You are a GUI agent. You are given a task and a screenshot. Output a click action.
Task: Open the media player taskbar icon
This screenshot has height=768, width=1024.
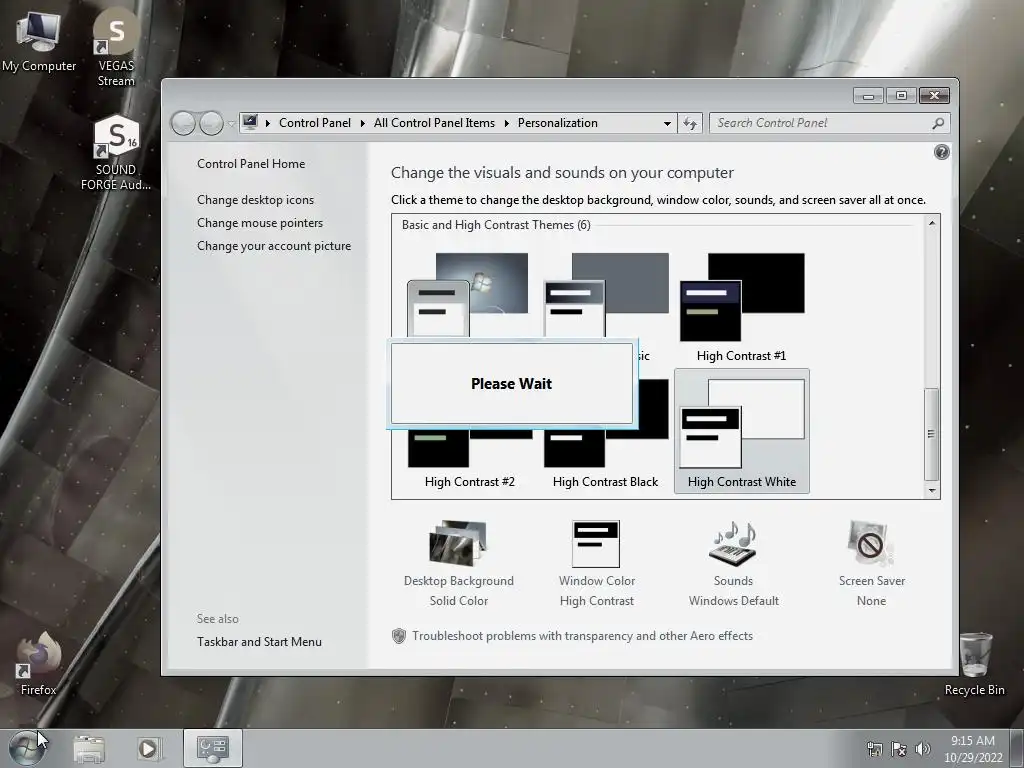point(149,748)
